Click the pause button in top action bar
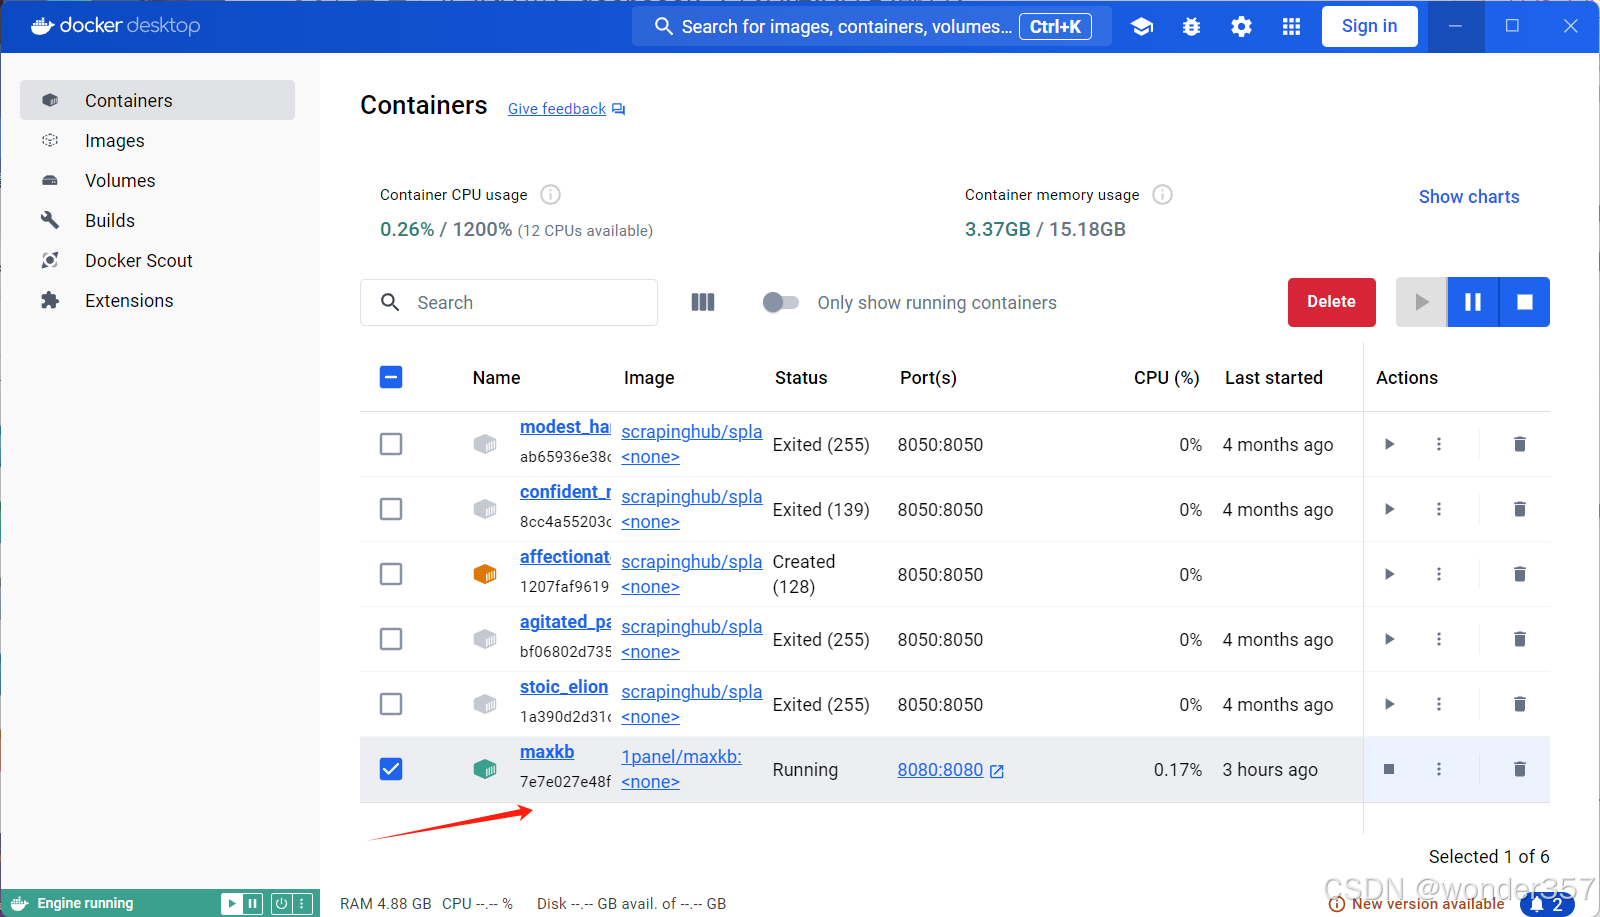Viewport: 1600px width, 917px height. [1473, 302]
